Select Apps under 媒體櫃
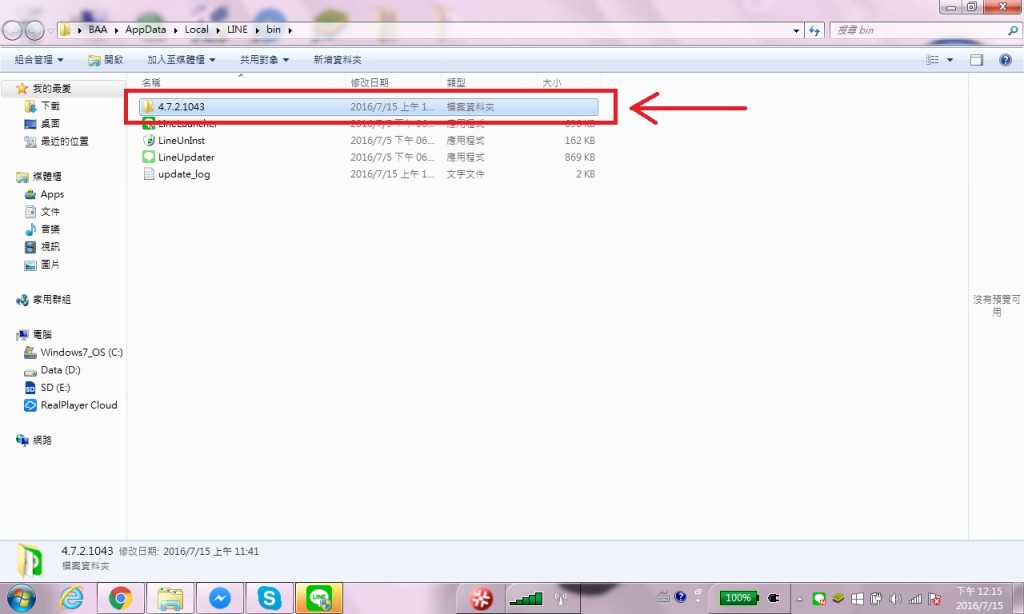This screenshot has width=1024, height=614. point(44,194)
